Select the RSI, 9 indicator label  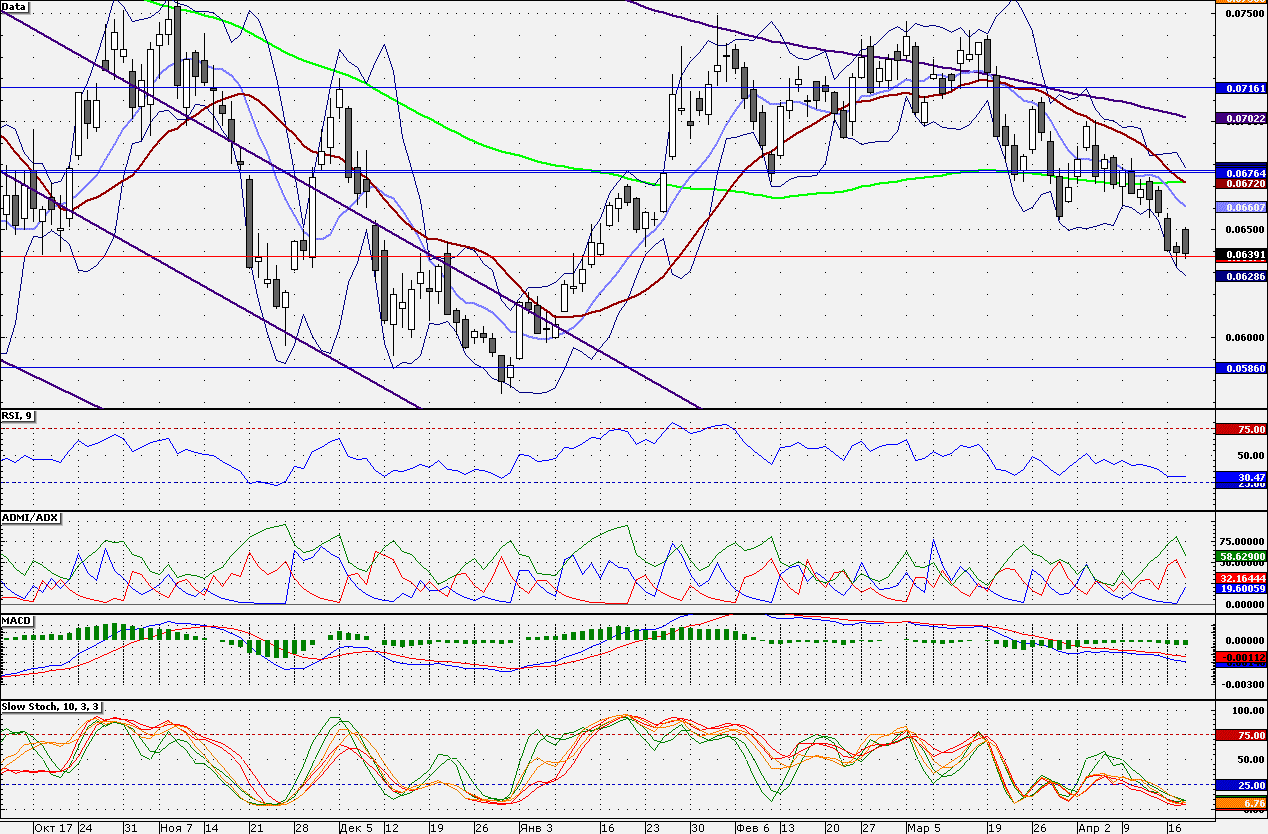tap(17, 416)
